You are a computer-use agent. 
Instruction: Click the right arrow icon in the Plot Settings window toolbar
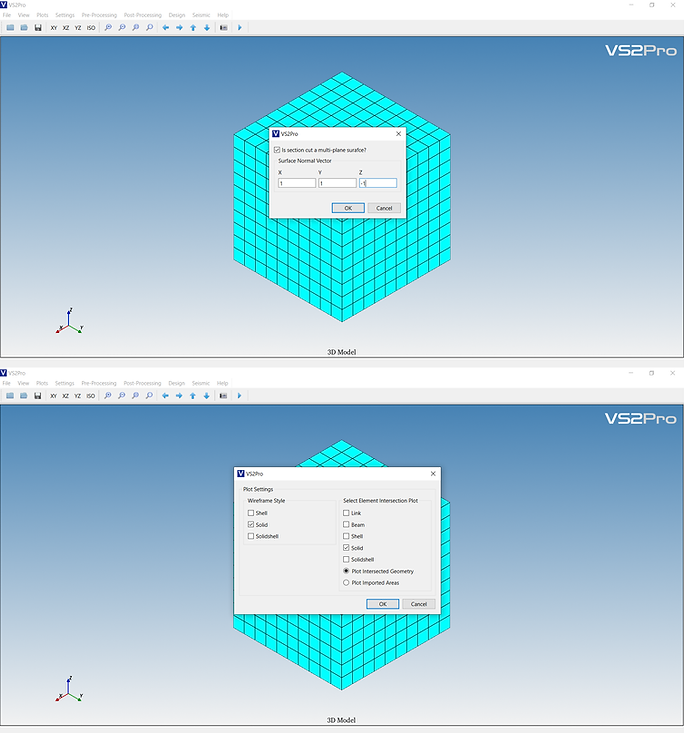pos(179,395)
